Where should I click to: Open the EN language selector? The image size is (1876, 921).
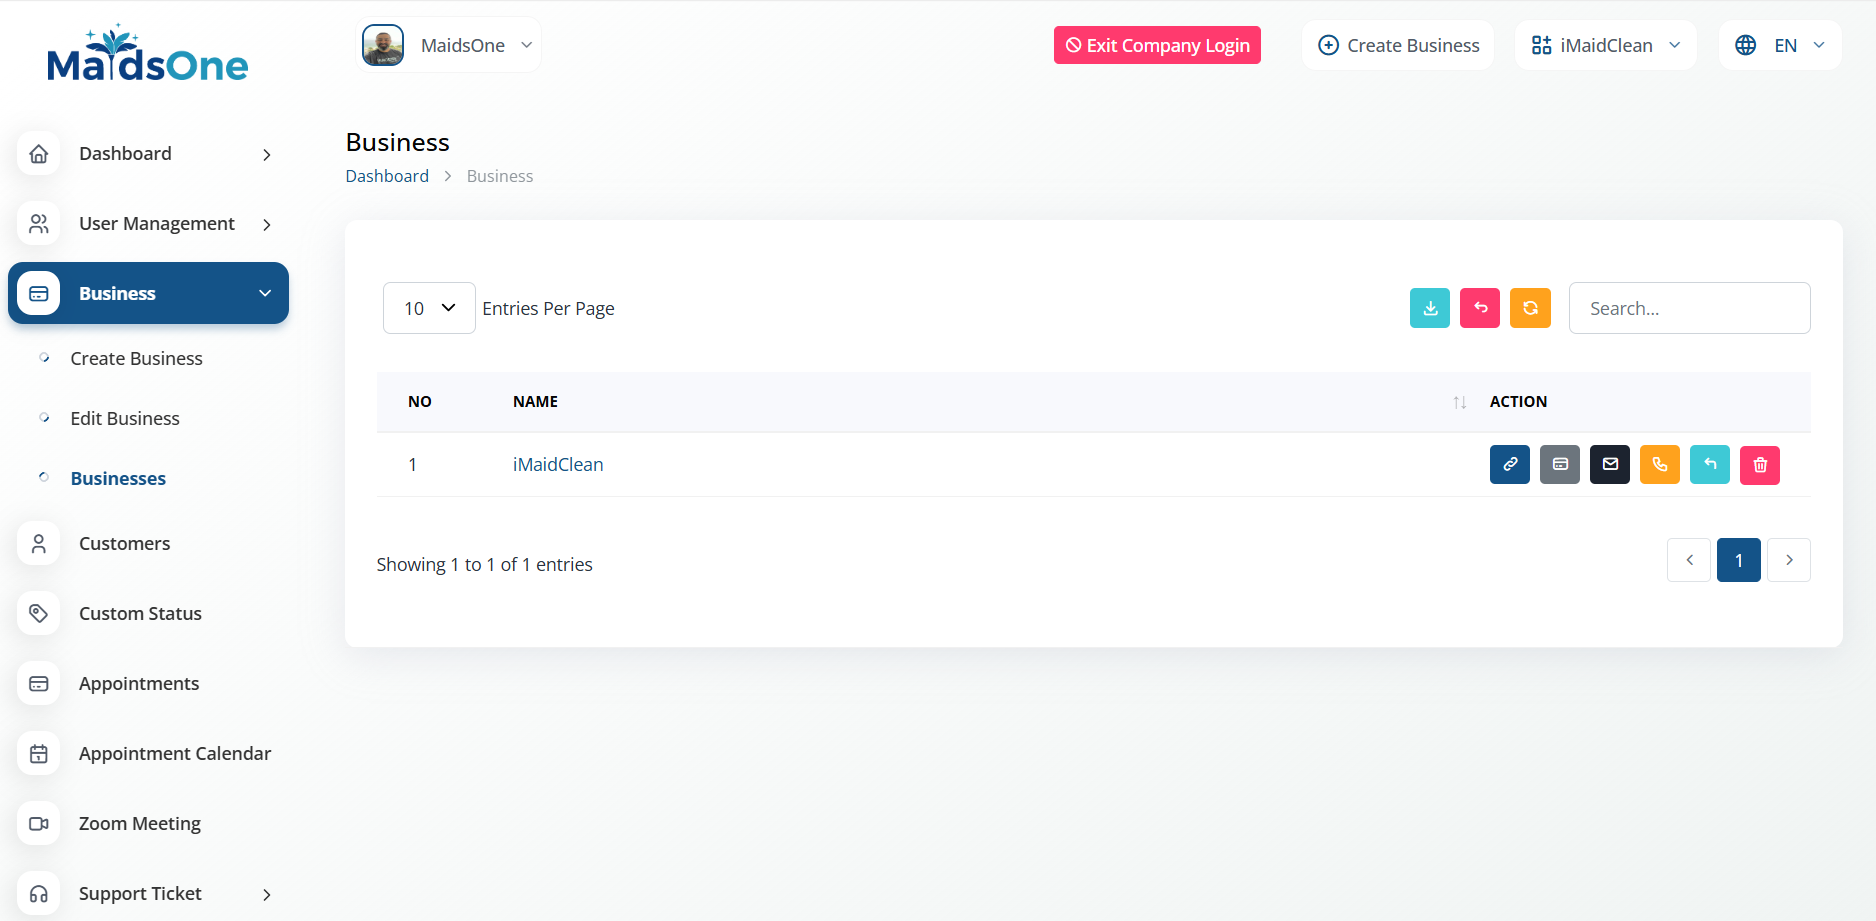(x=1780, y=45)
